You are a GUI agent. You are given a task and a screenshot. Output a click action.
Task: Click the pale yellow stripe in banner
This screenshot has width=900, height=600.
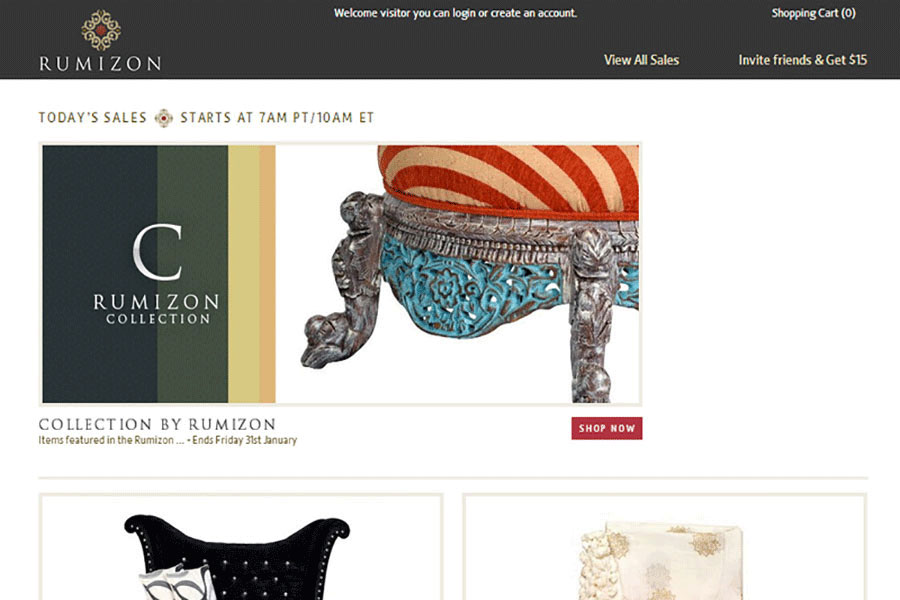[243, 274]
